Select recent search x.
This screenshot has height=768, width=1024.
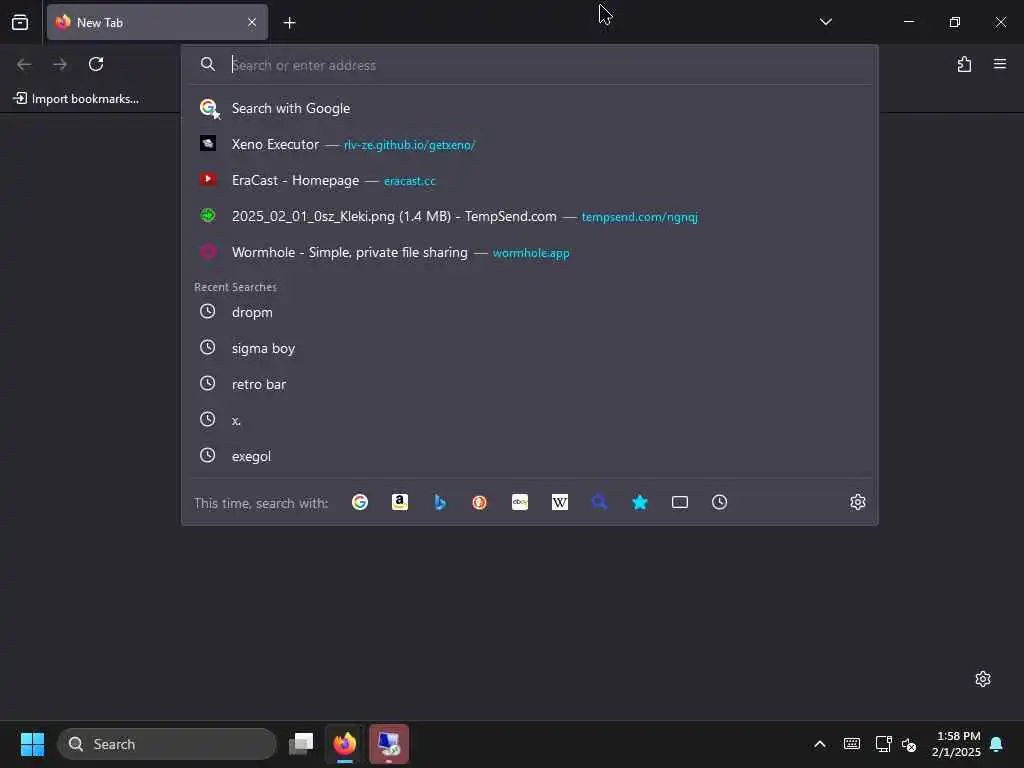(530, 420)
